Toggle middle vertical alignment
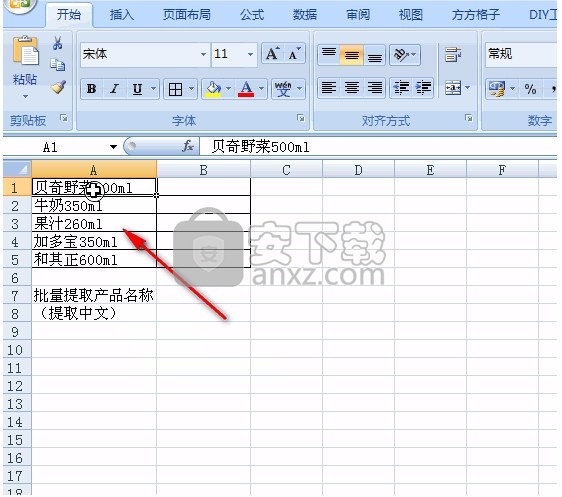This screenshot has height=497, width=562. point(352,54)
